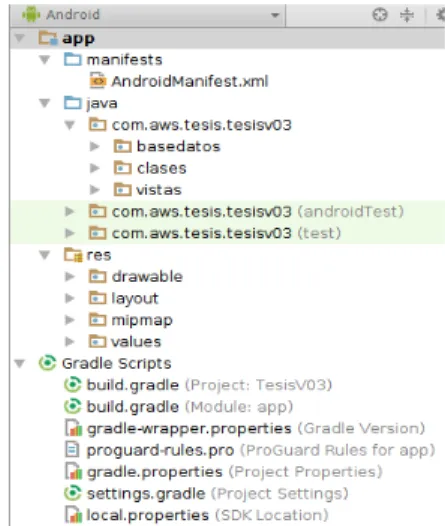Select the values folder label
Viewport: 445px width, 526px height.
point(136,342)
